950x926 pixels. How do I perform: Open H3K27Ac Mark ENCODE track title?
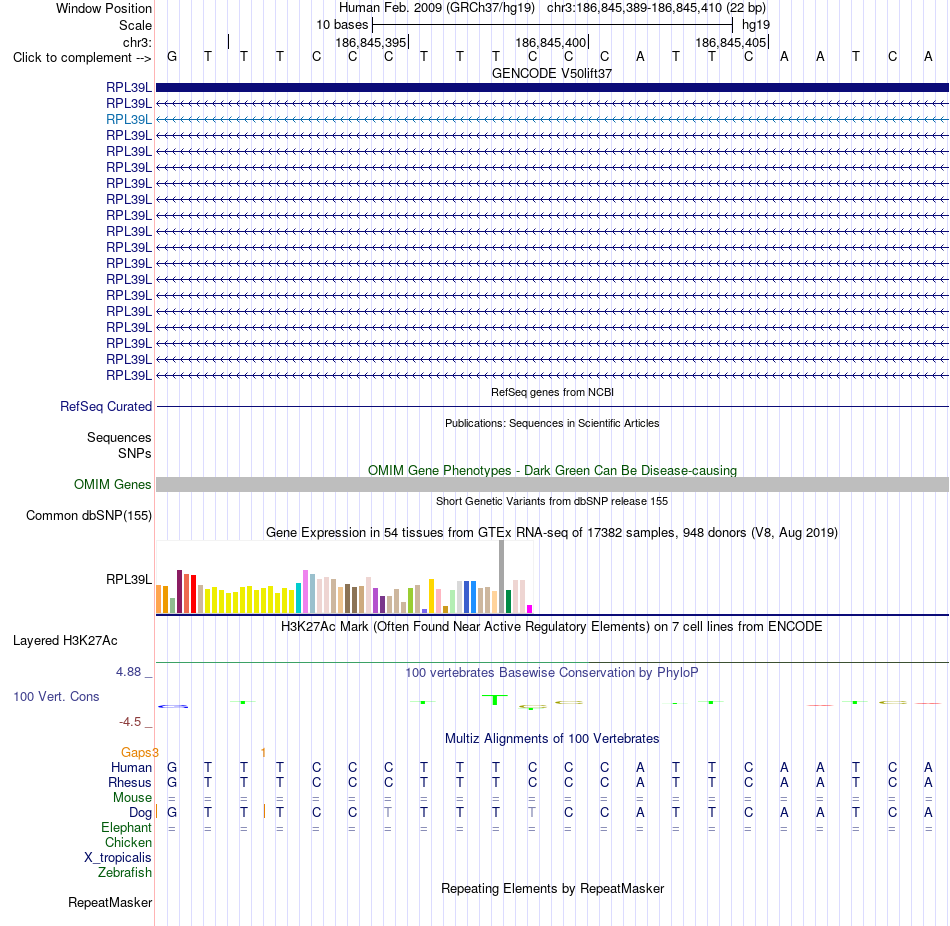(552, 627)
